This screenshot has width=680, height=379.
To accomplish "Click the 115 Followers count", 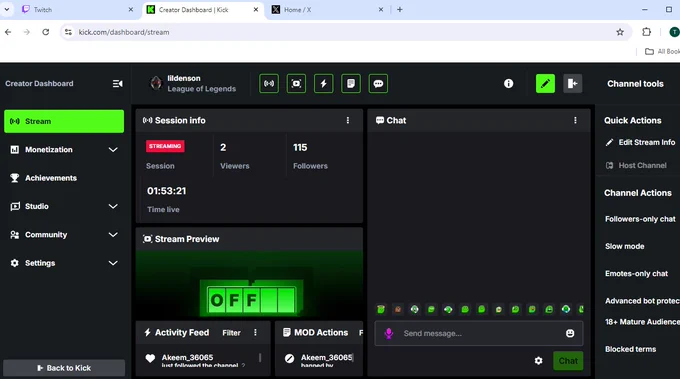I will click(300, 147).
